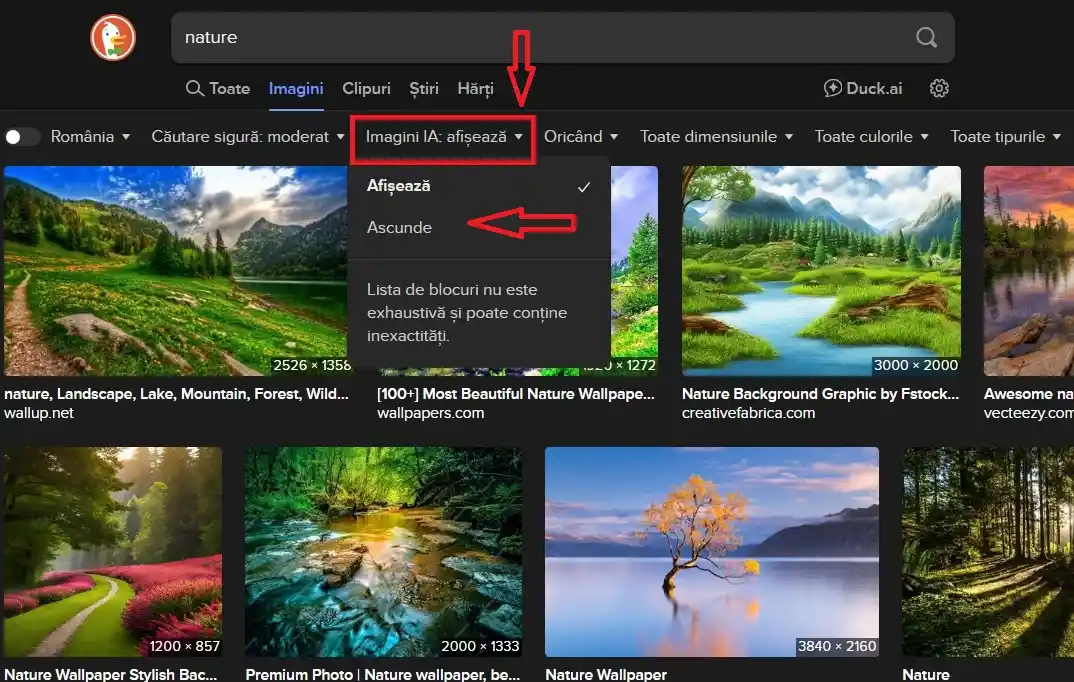The height and width of the screenshot is (682, 1074).
Task: Switch to the Clipuri tab
Action: tap(366, 89)
